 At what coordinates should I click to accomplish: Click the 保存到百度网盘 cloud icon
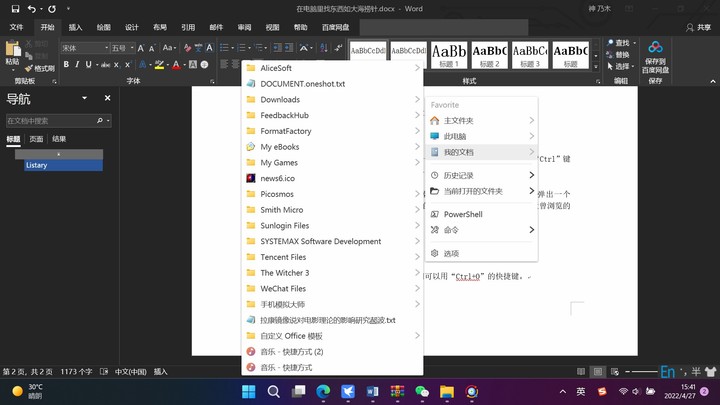tap(655, 48)
